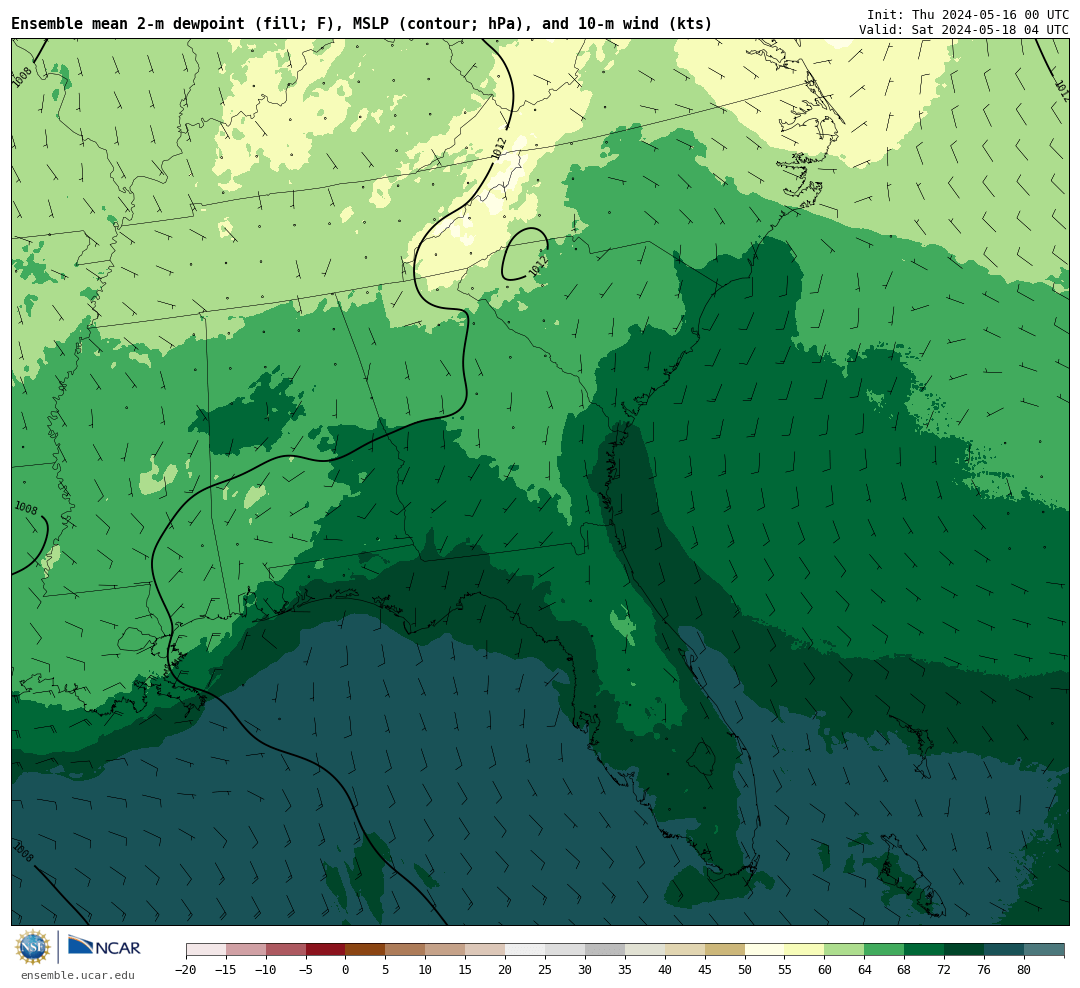Click the map title starting with 'Ensemble mean 2-m dewpoint'

362,24
